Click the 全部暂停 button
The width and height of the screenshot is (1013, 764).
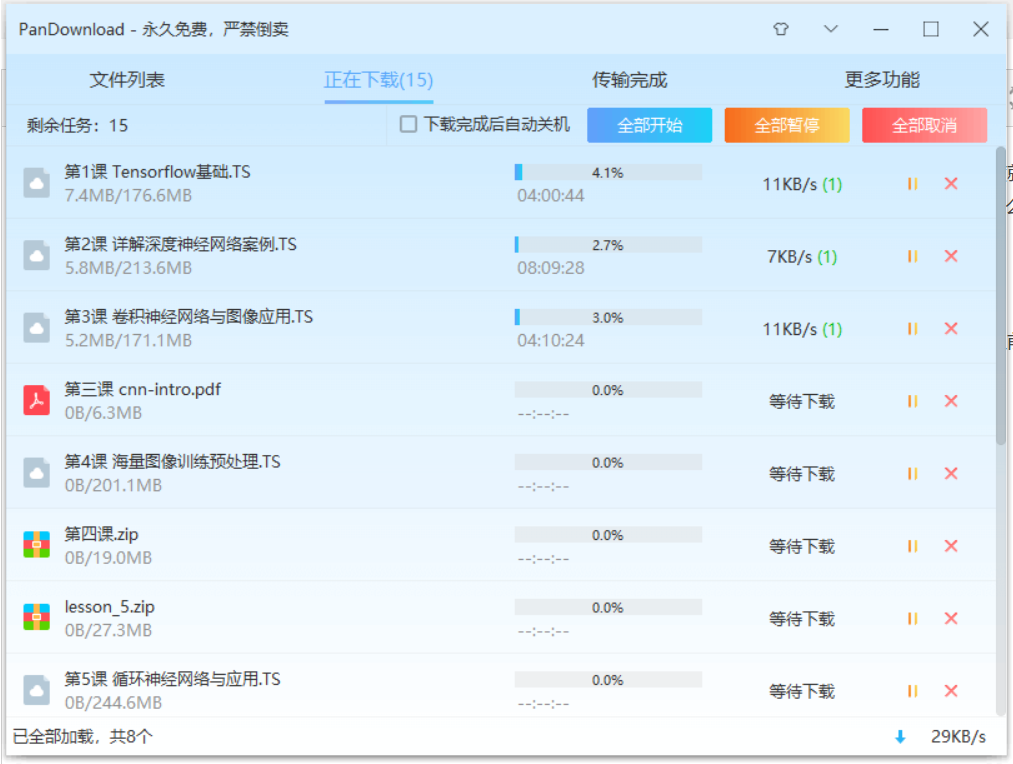[787, 125]
